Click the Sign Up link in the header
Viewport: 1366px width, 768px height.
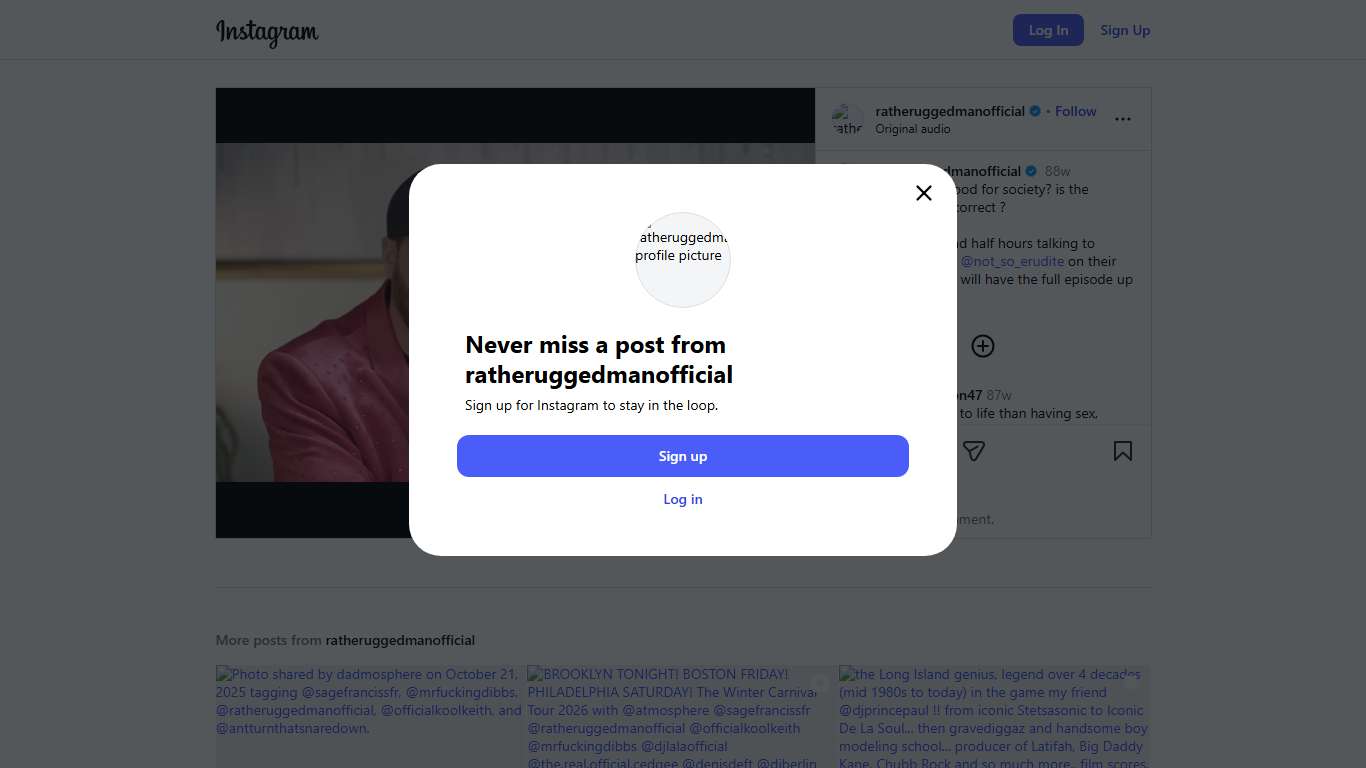[x=1125, y=30]
